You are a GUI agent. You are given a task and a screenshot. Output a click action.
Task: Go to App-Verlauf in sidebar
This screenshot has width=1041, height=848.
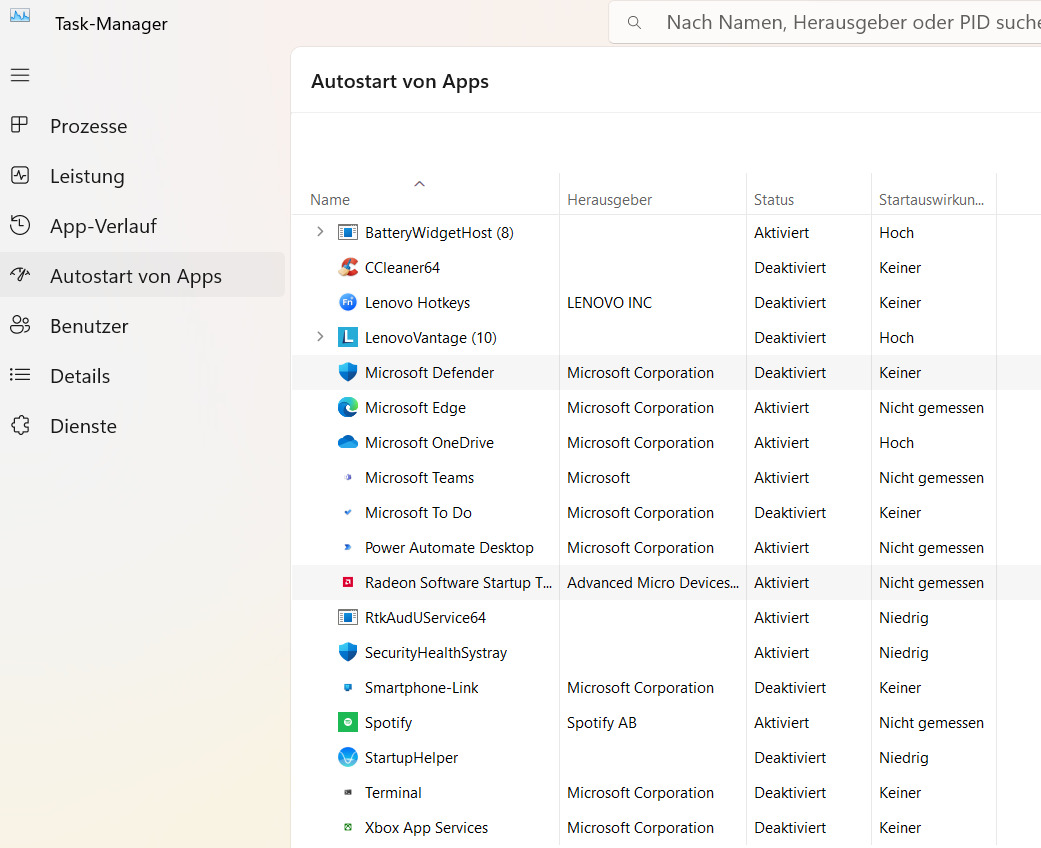(x=103, y=226)
